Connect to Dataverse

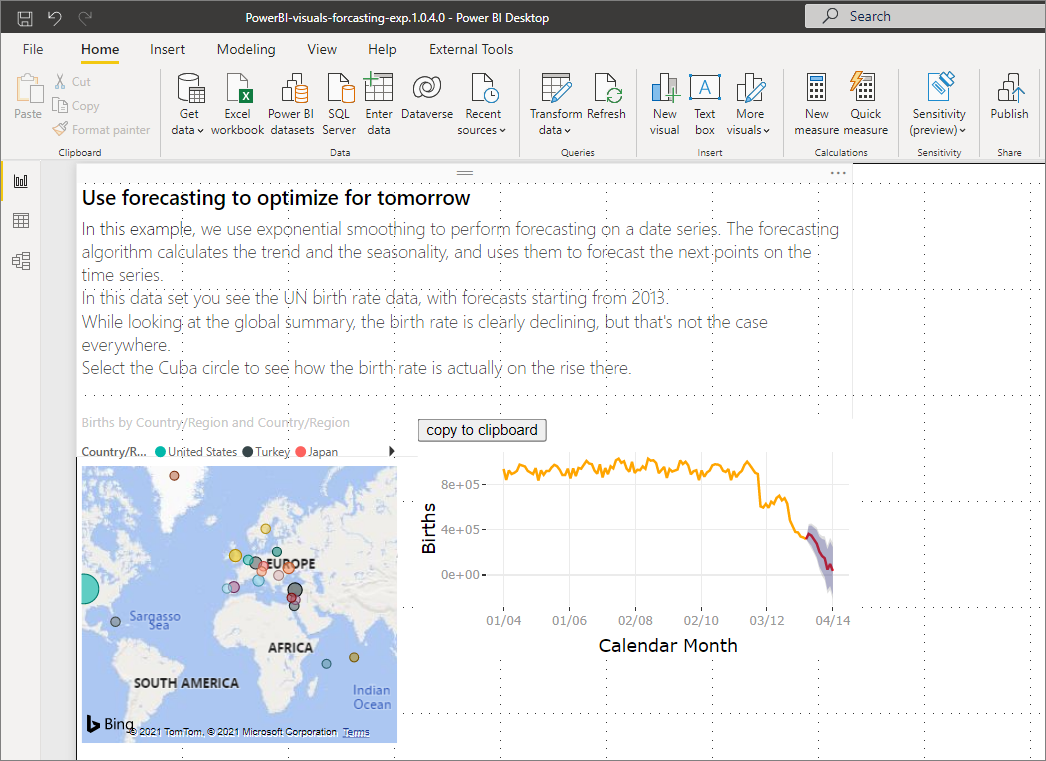[427, 97]
